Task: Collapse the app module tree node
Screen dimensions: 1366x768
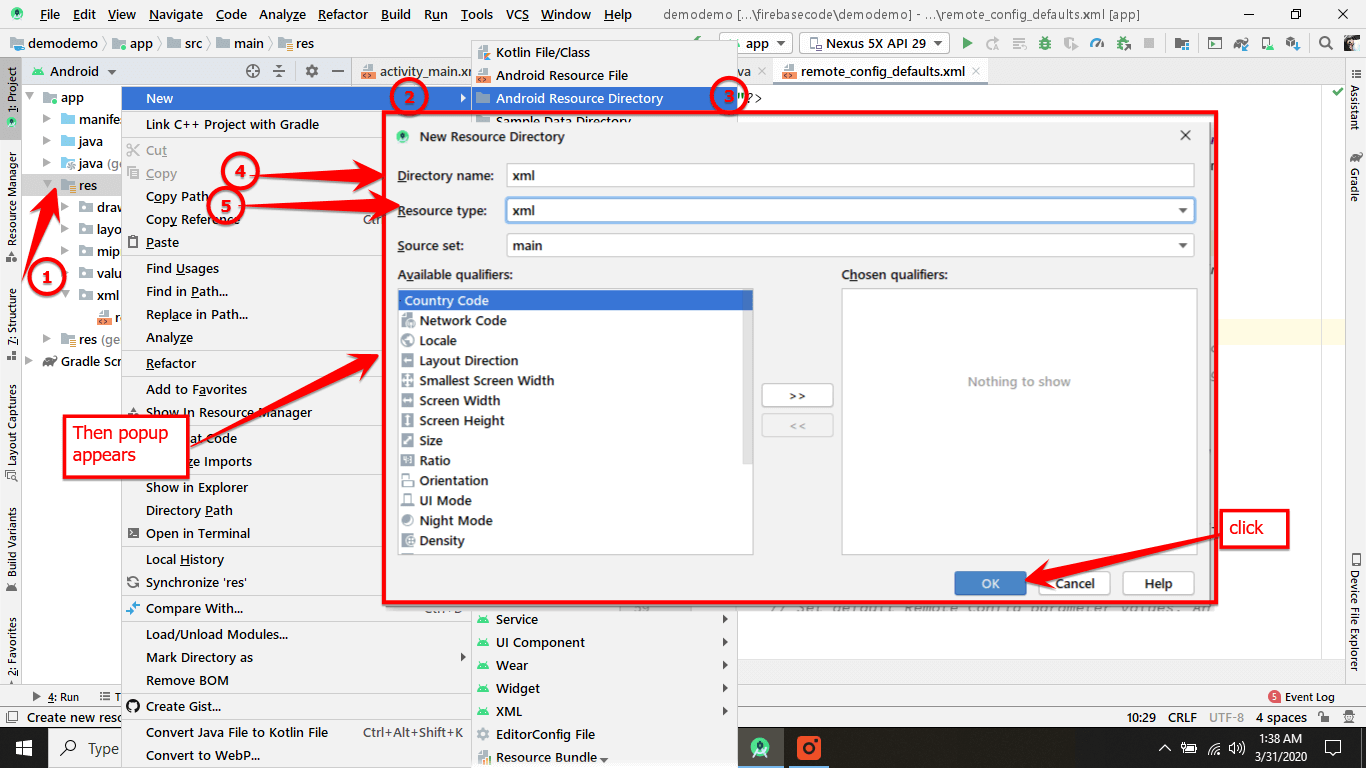Action: [x=29, y=97]
